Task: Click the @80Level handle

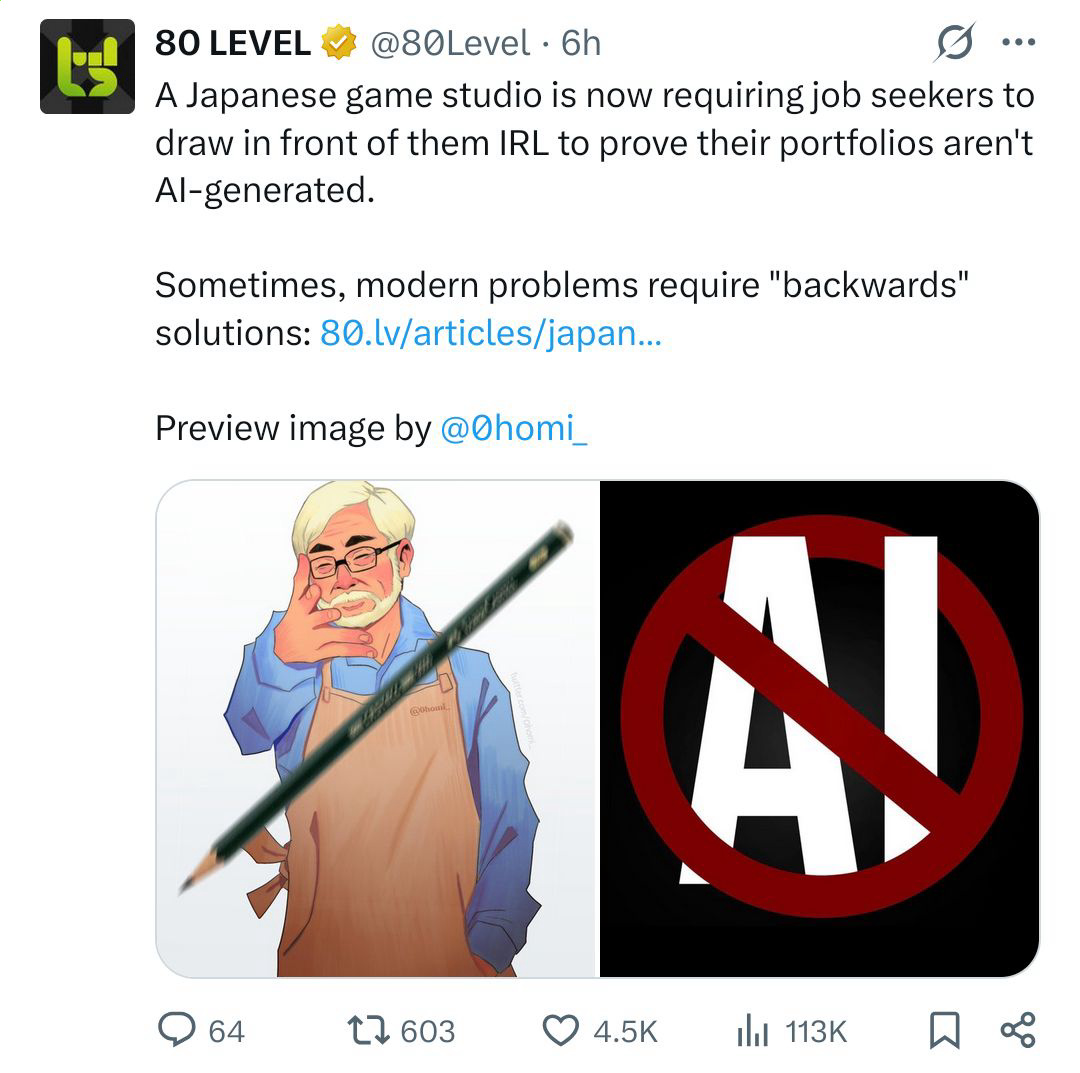Action: [450, 43]
